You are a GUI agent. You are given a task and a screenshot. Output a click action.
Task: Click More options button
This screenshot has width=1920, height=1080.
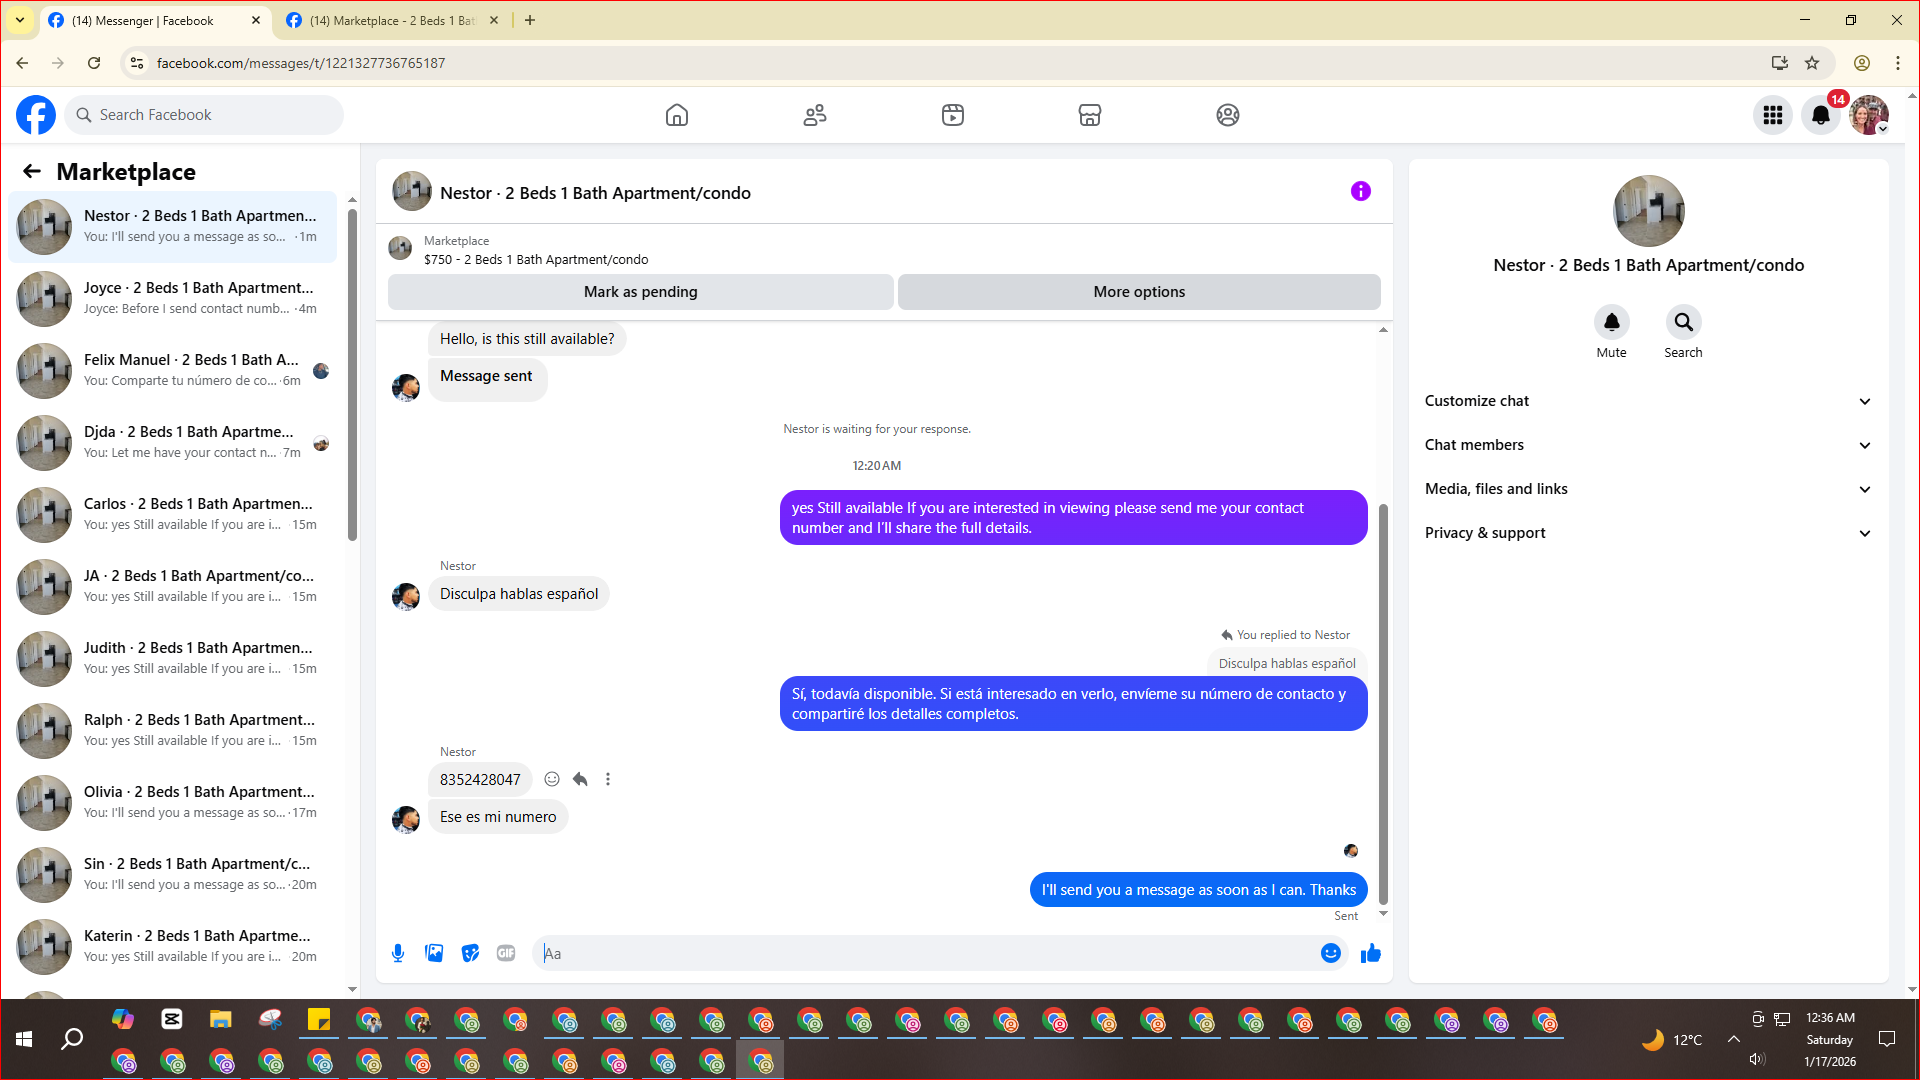[1138, 292]
